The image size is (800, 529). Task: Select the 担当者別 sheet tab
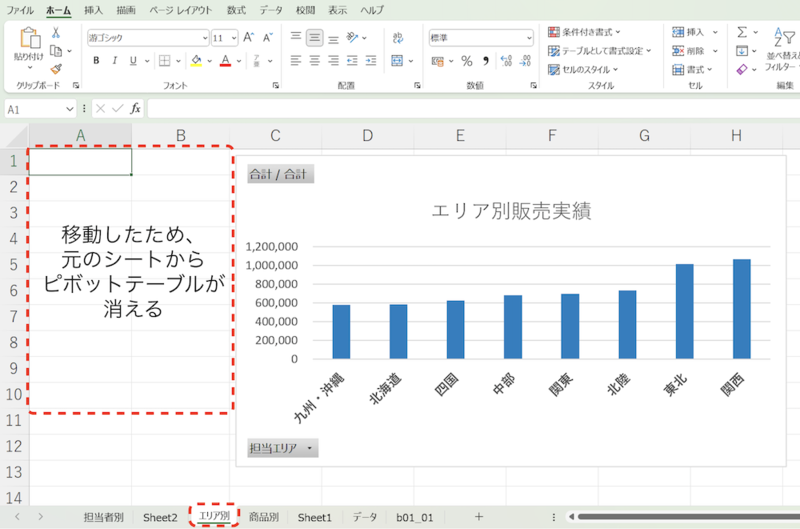click(104, 517)
